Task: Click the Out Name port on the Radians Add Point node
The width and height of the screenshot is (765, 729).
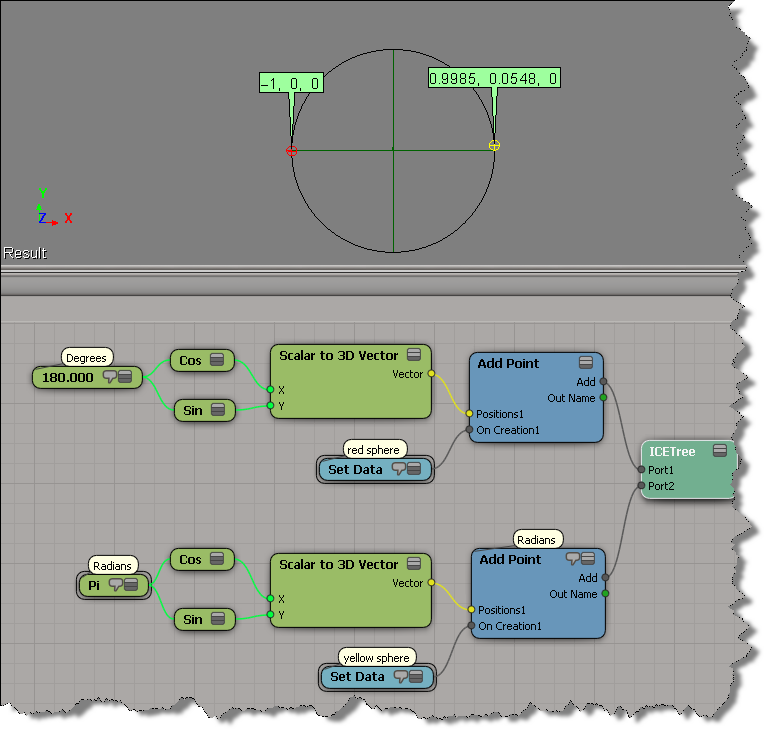Action: coord(603,594)
